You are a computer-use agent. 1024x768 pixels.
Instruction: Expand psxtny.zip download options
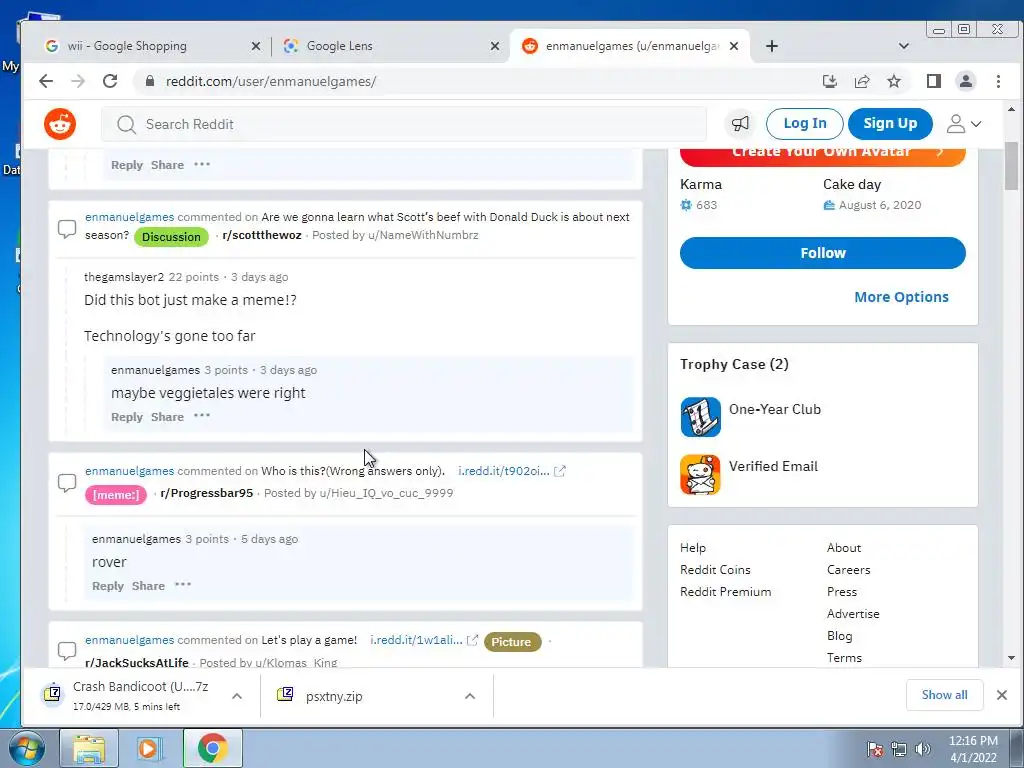click(x=470, y=696)
